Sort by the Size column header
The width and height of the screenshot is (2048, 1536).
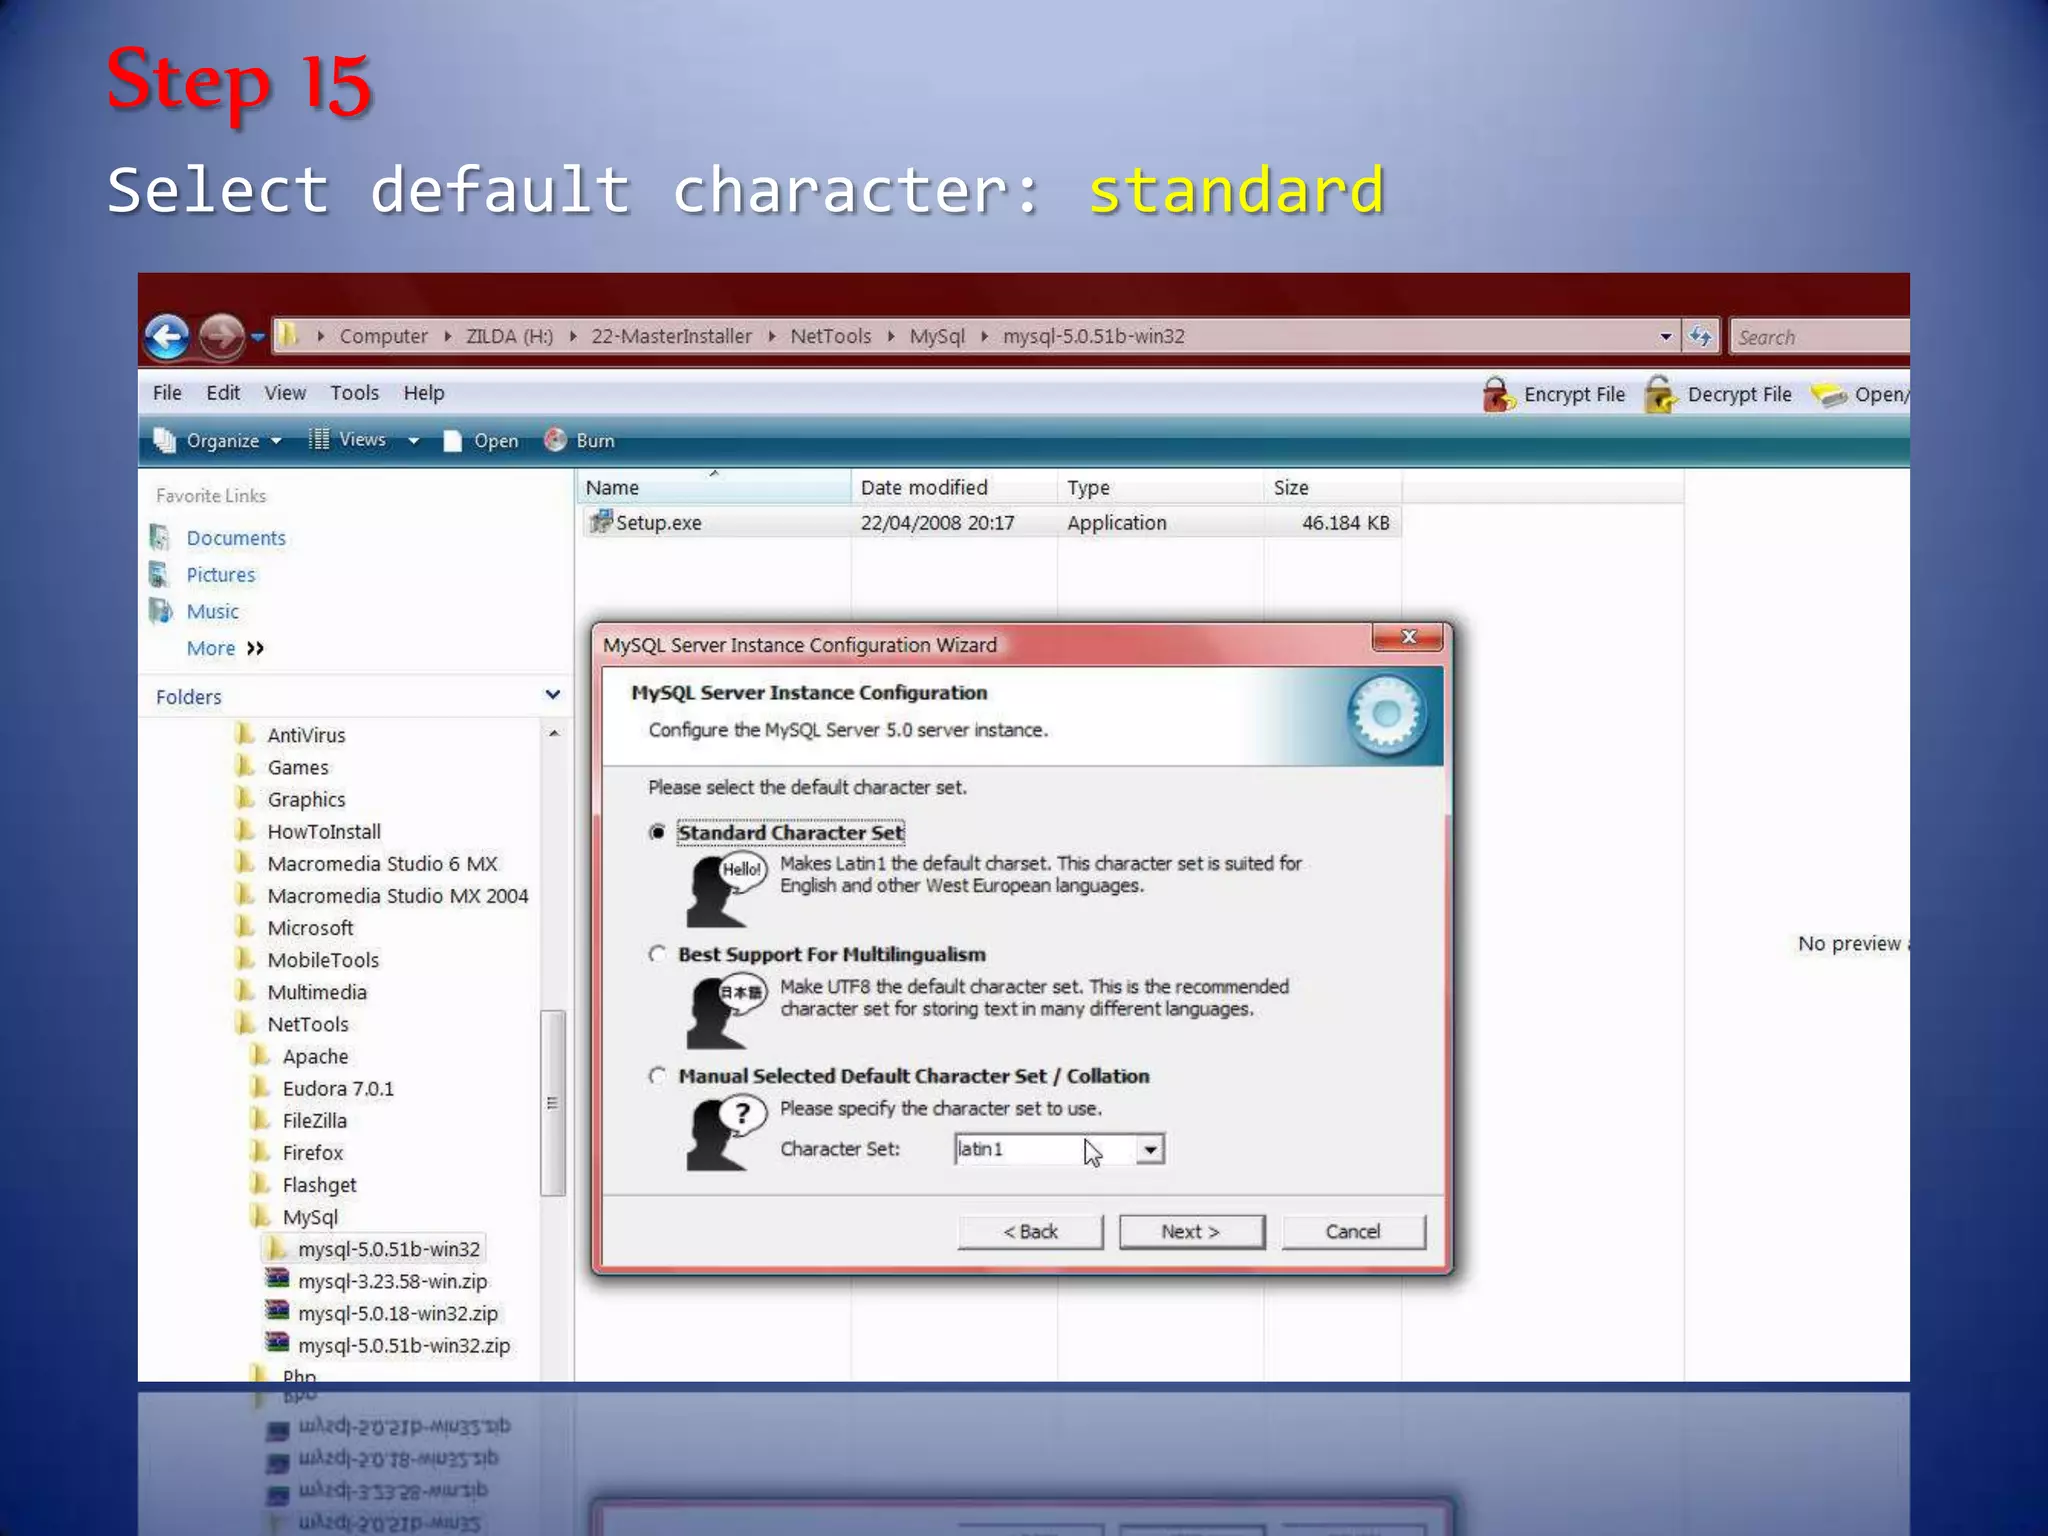click(x=1333, y=487)
